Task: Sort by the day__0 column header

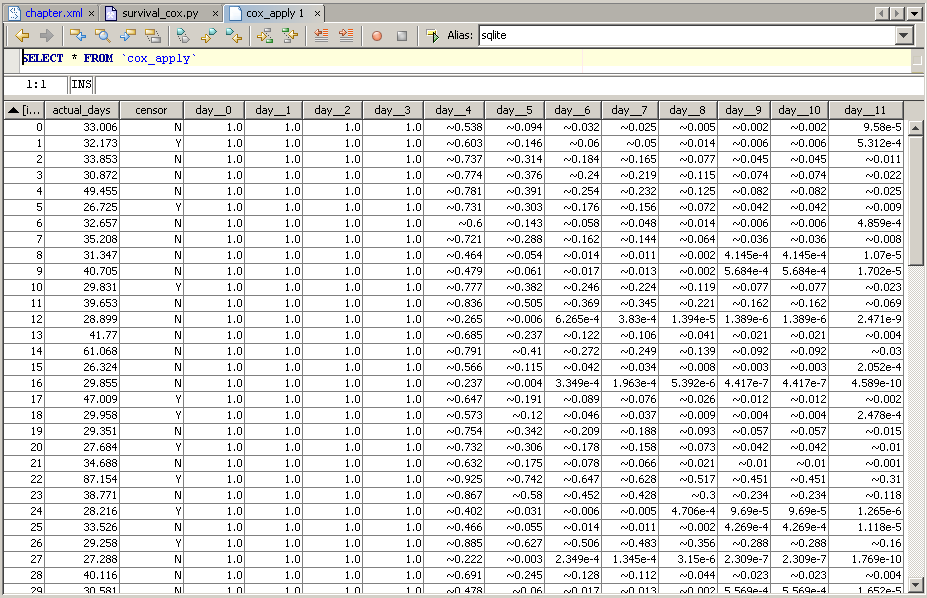Action: point(213,110)
